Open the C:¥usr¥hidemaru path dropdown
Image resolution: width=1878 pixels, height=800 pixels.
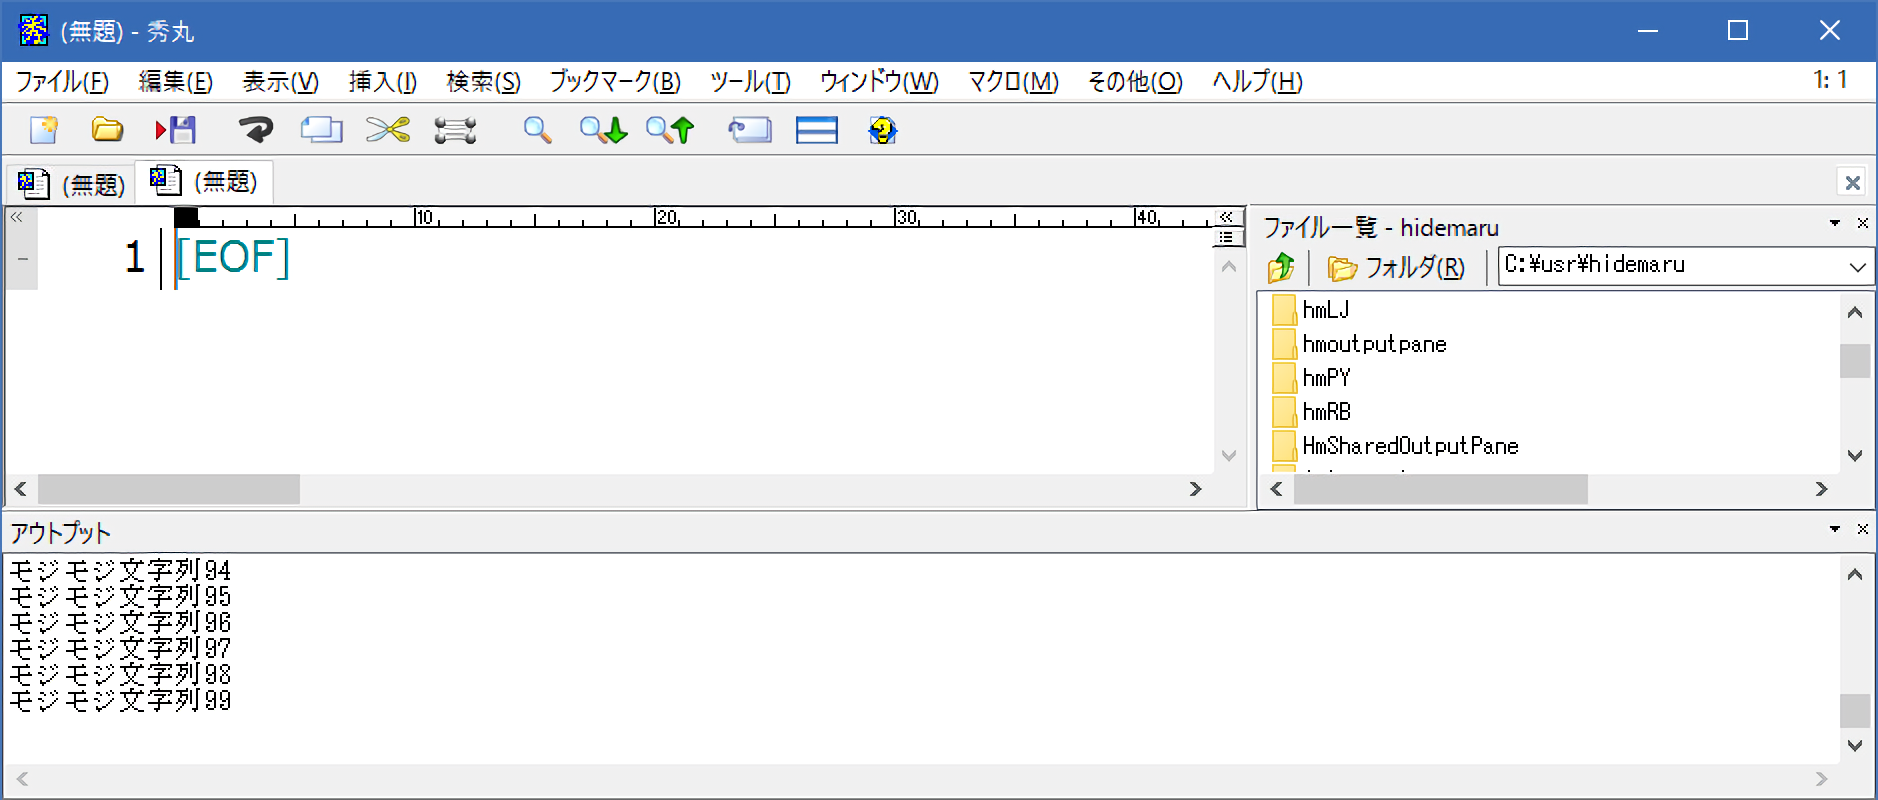pos(1857,267)
